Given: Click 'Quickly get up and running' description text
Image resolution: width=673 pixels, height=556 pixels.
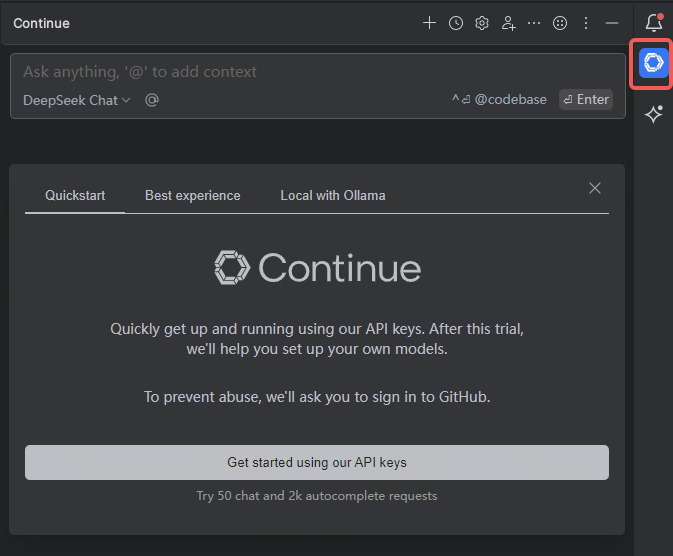Looking at the screenshot, I should pyautogui.click(x=317, y=339).
